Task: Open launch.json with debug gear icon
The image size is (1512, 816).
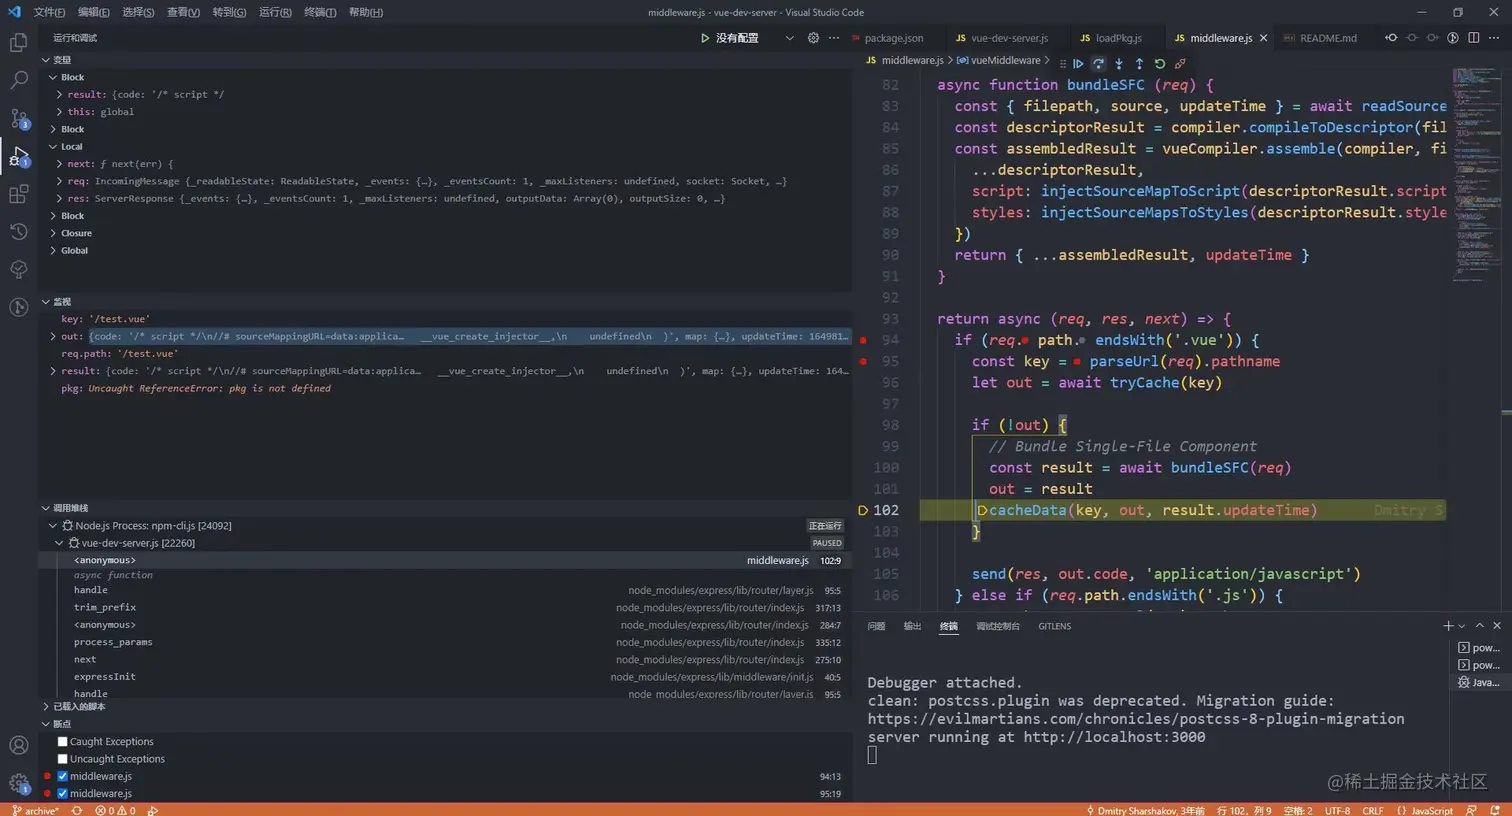Action: 813,38
